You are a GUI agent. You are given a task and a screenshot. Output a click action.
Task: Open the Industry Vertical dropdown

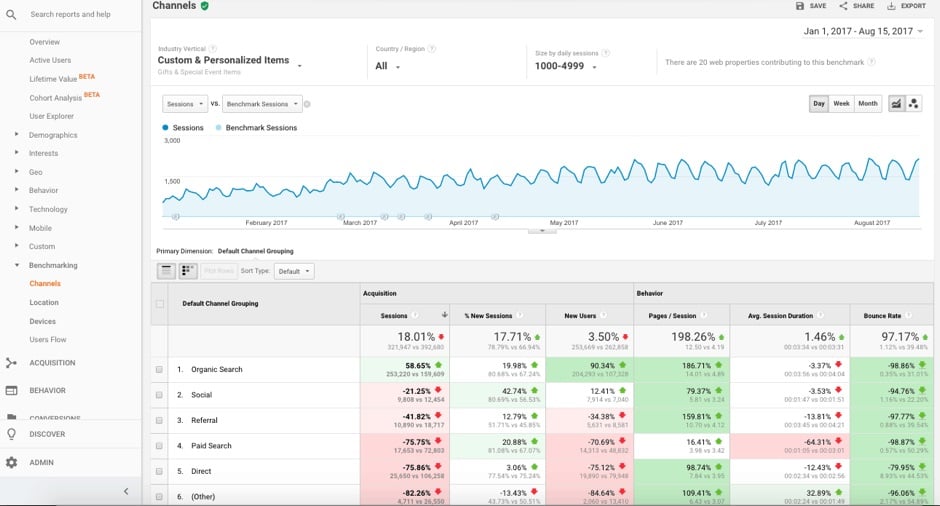(x=230, y=61)
